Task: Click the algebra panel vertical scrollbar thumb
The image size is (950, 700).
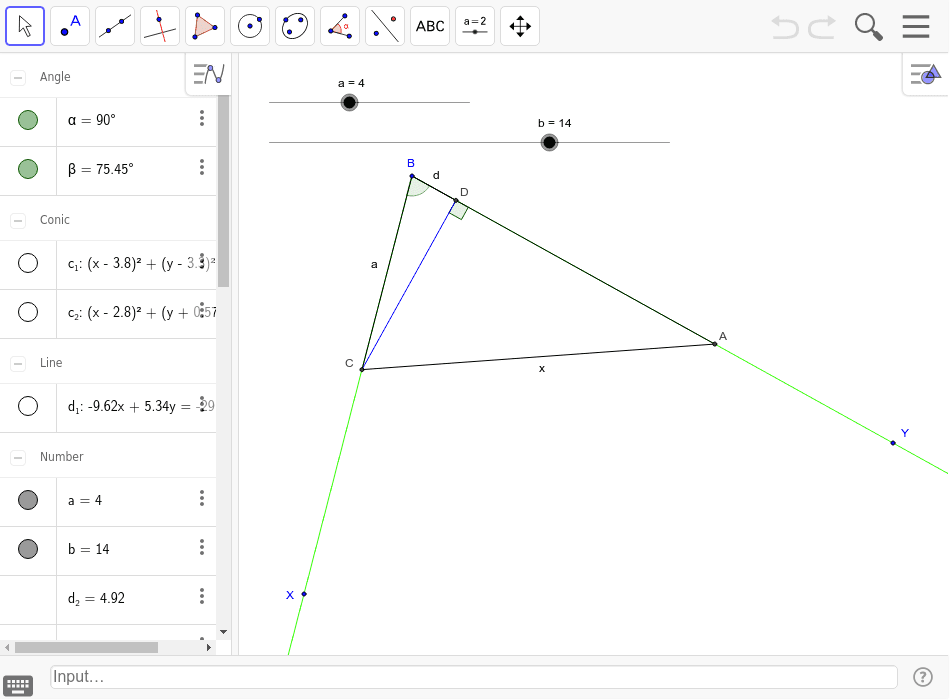Action: 224,191
